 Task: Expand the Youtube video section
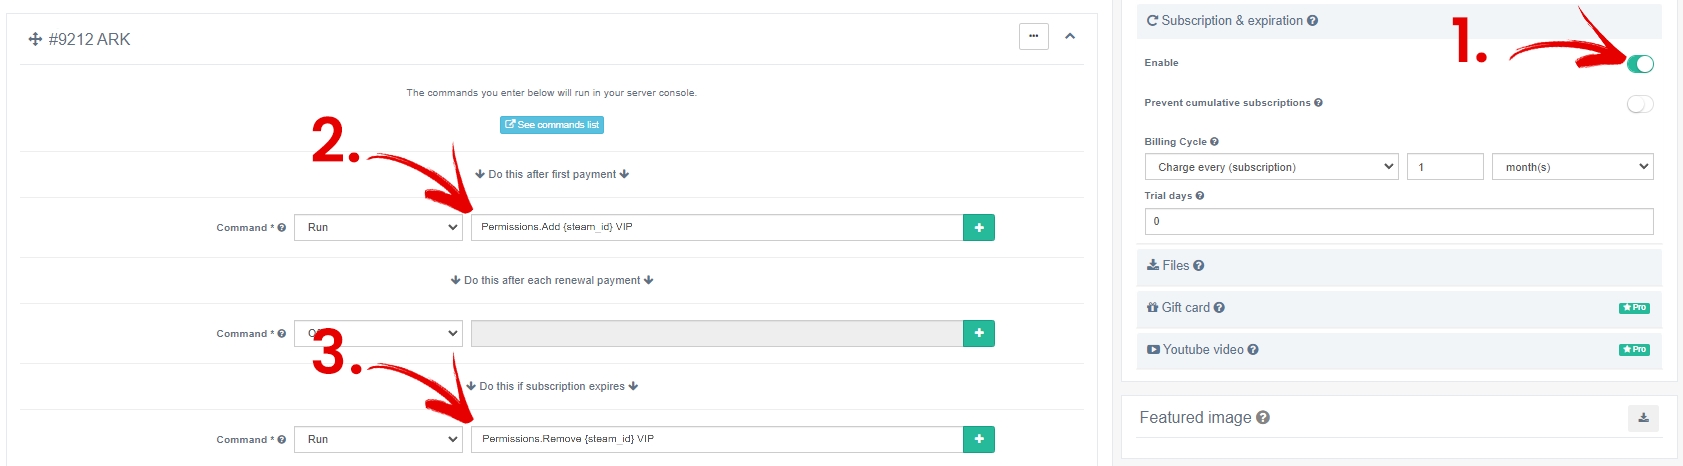tap(1203, 350)
